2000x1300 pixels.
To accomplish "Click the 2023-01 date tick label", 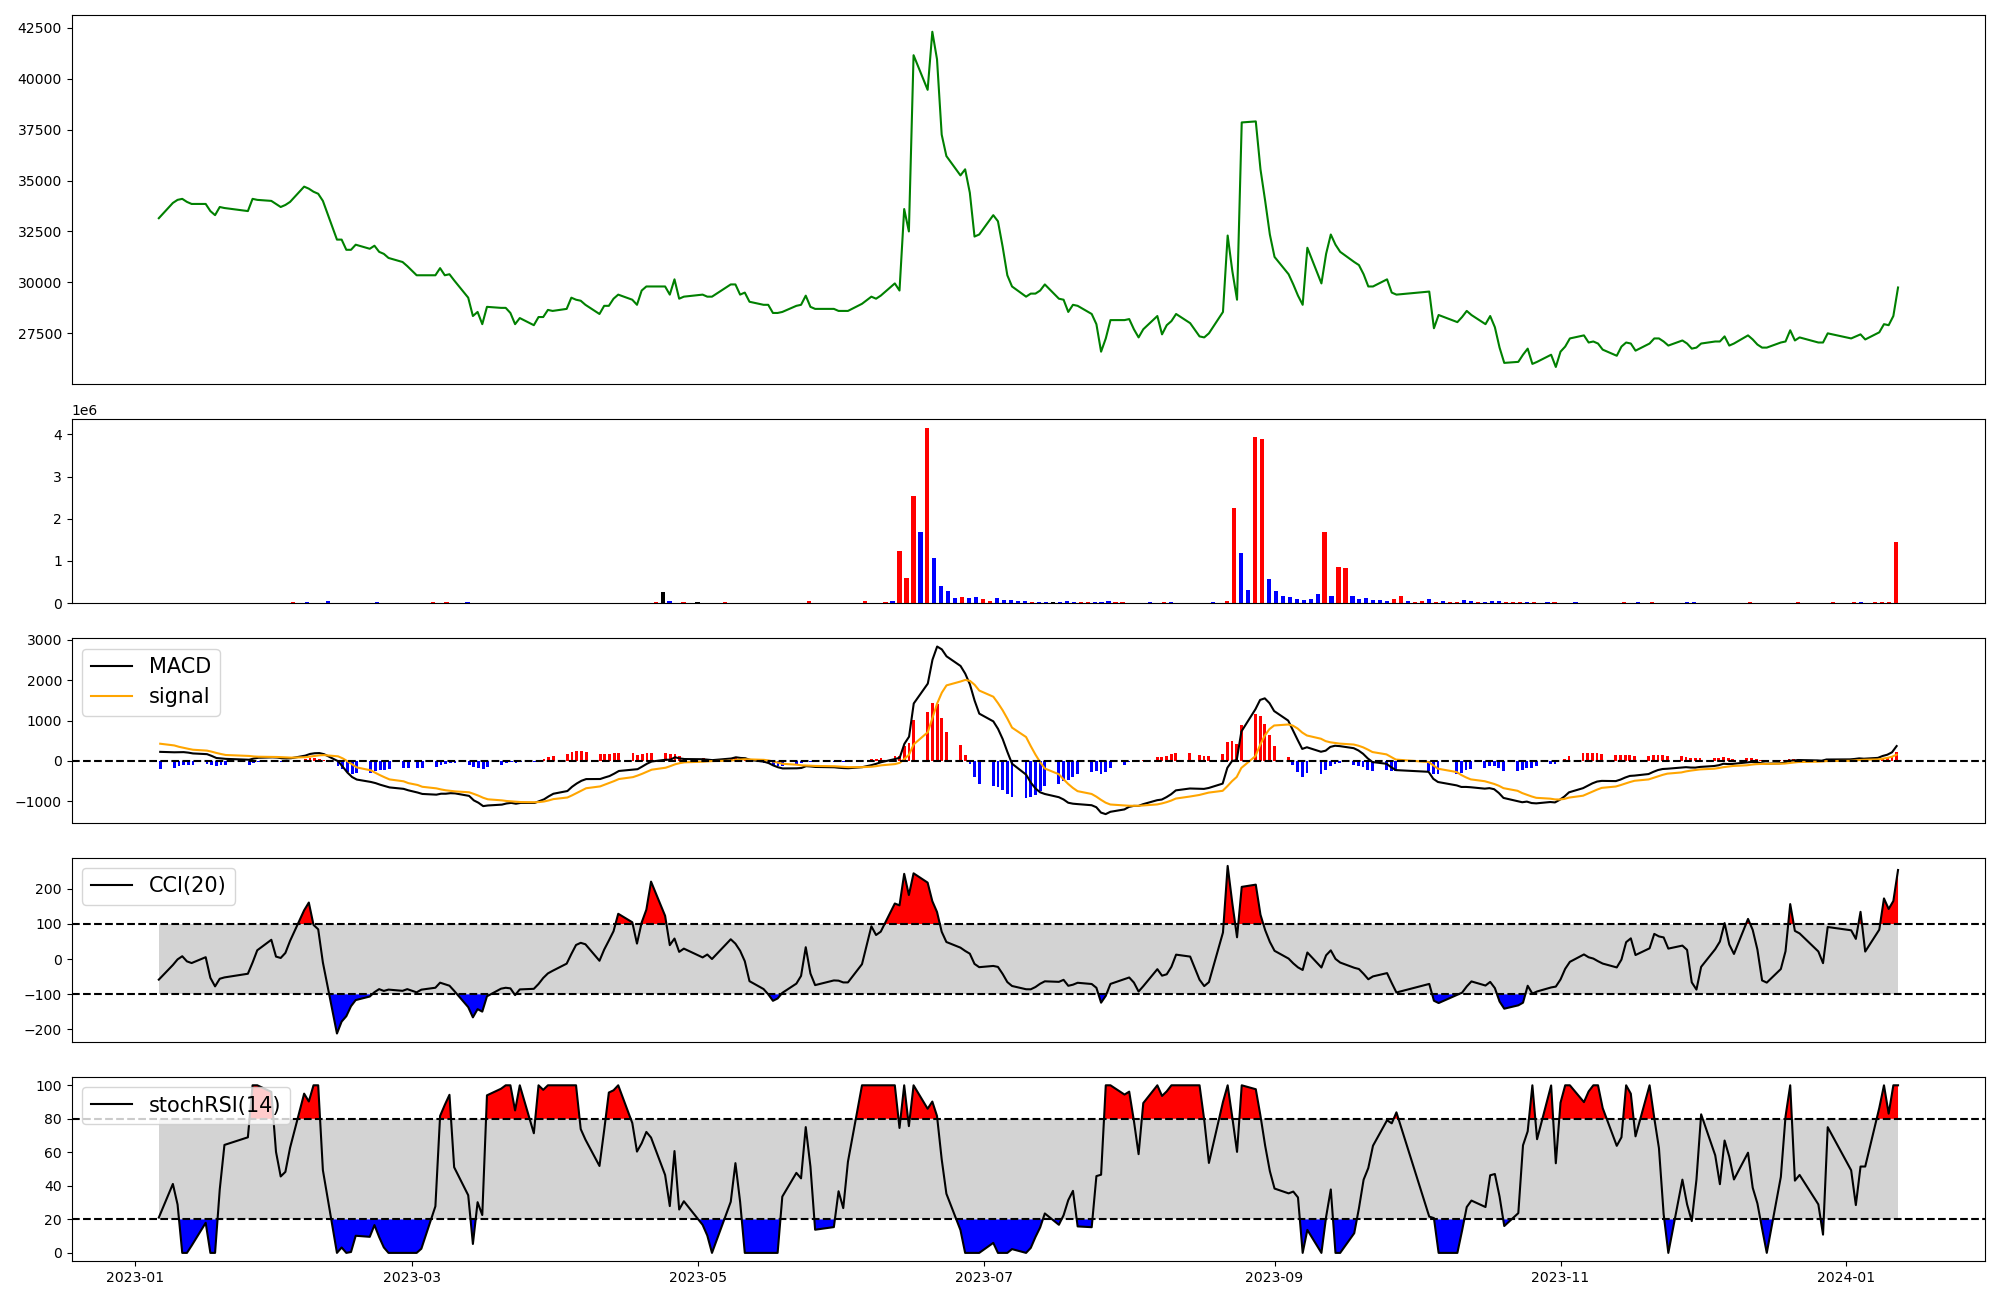I will pyautogui.click(x=135, y=1277).
